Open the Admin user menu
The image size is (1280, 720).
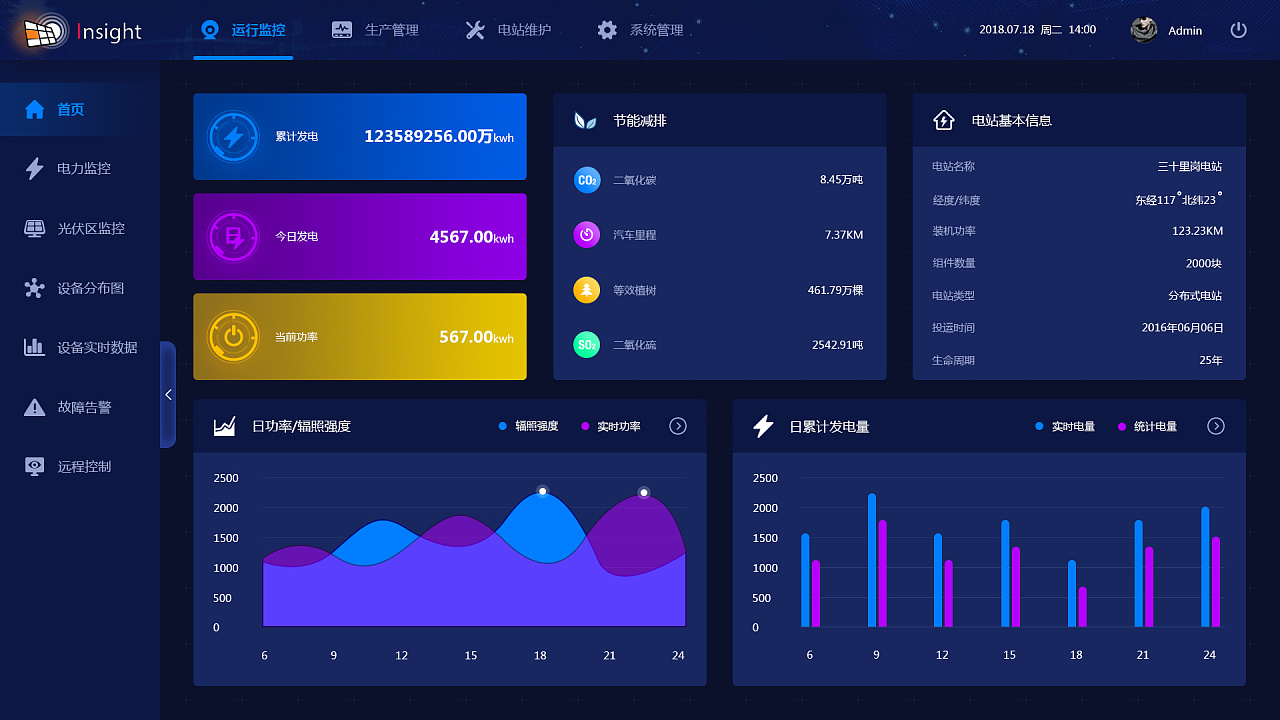[1167, 30]
